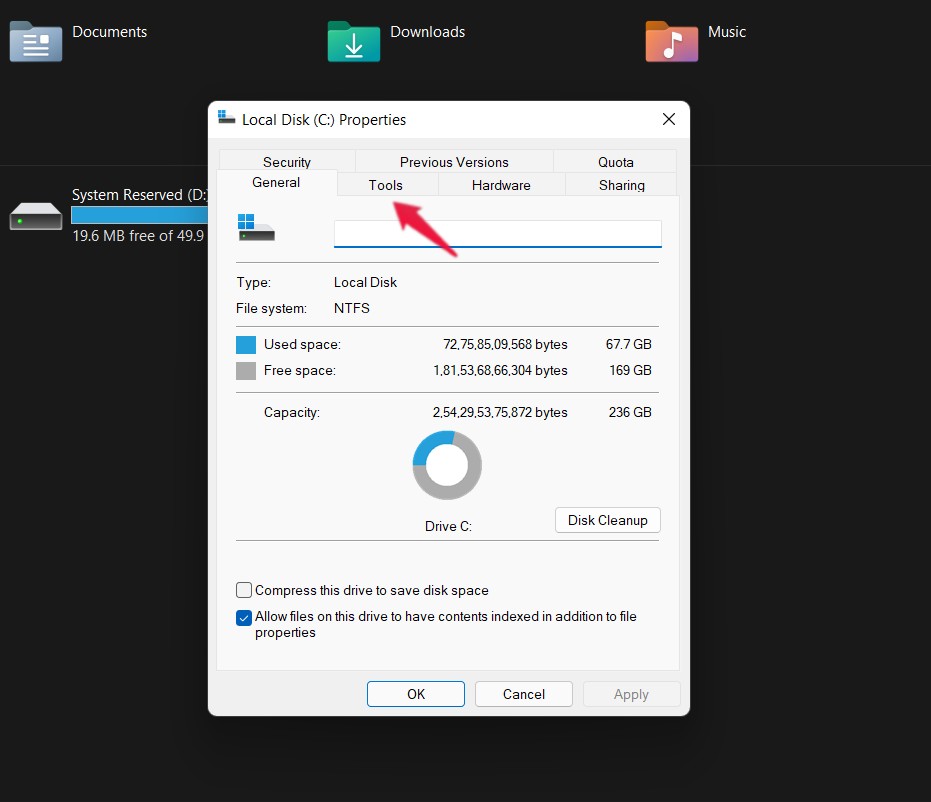Image resolution: width=931 pixels, height=802 pixels.
Task: Open the Downloads folder icon
Action: coord(354,42)
